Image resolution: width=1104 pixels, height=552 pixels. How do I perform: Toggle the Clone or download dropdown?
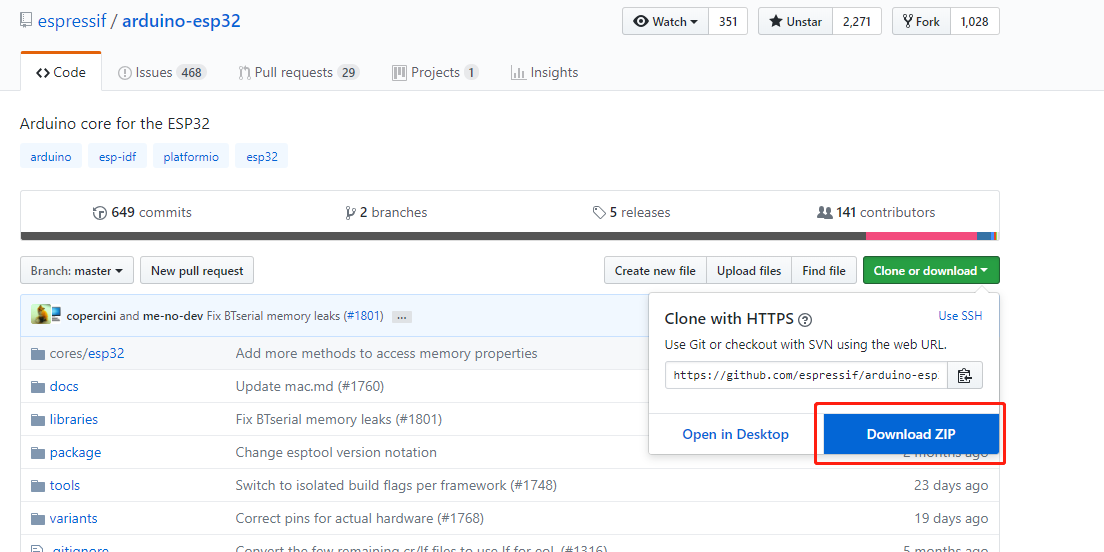[931, 270]
